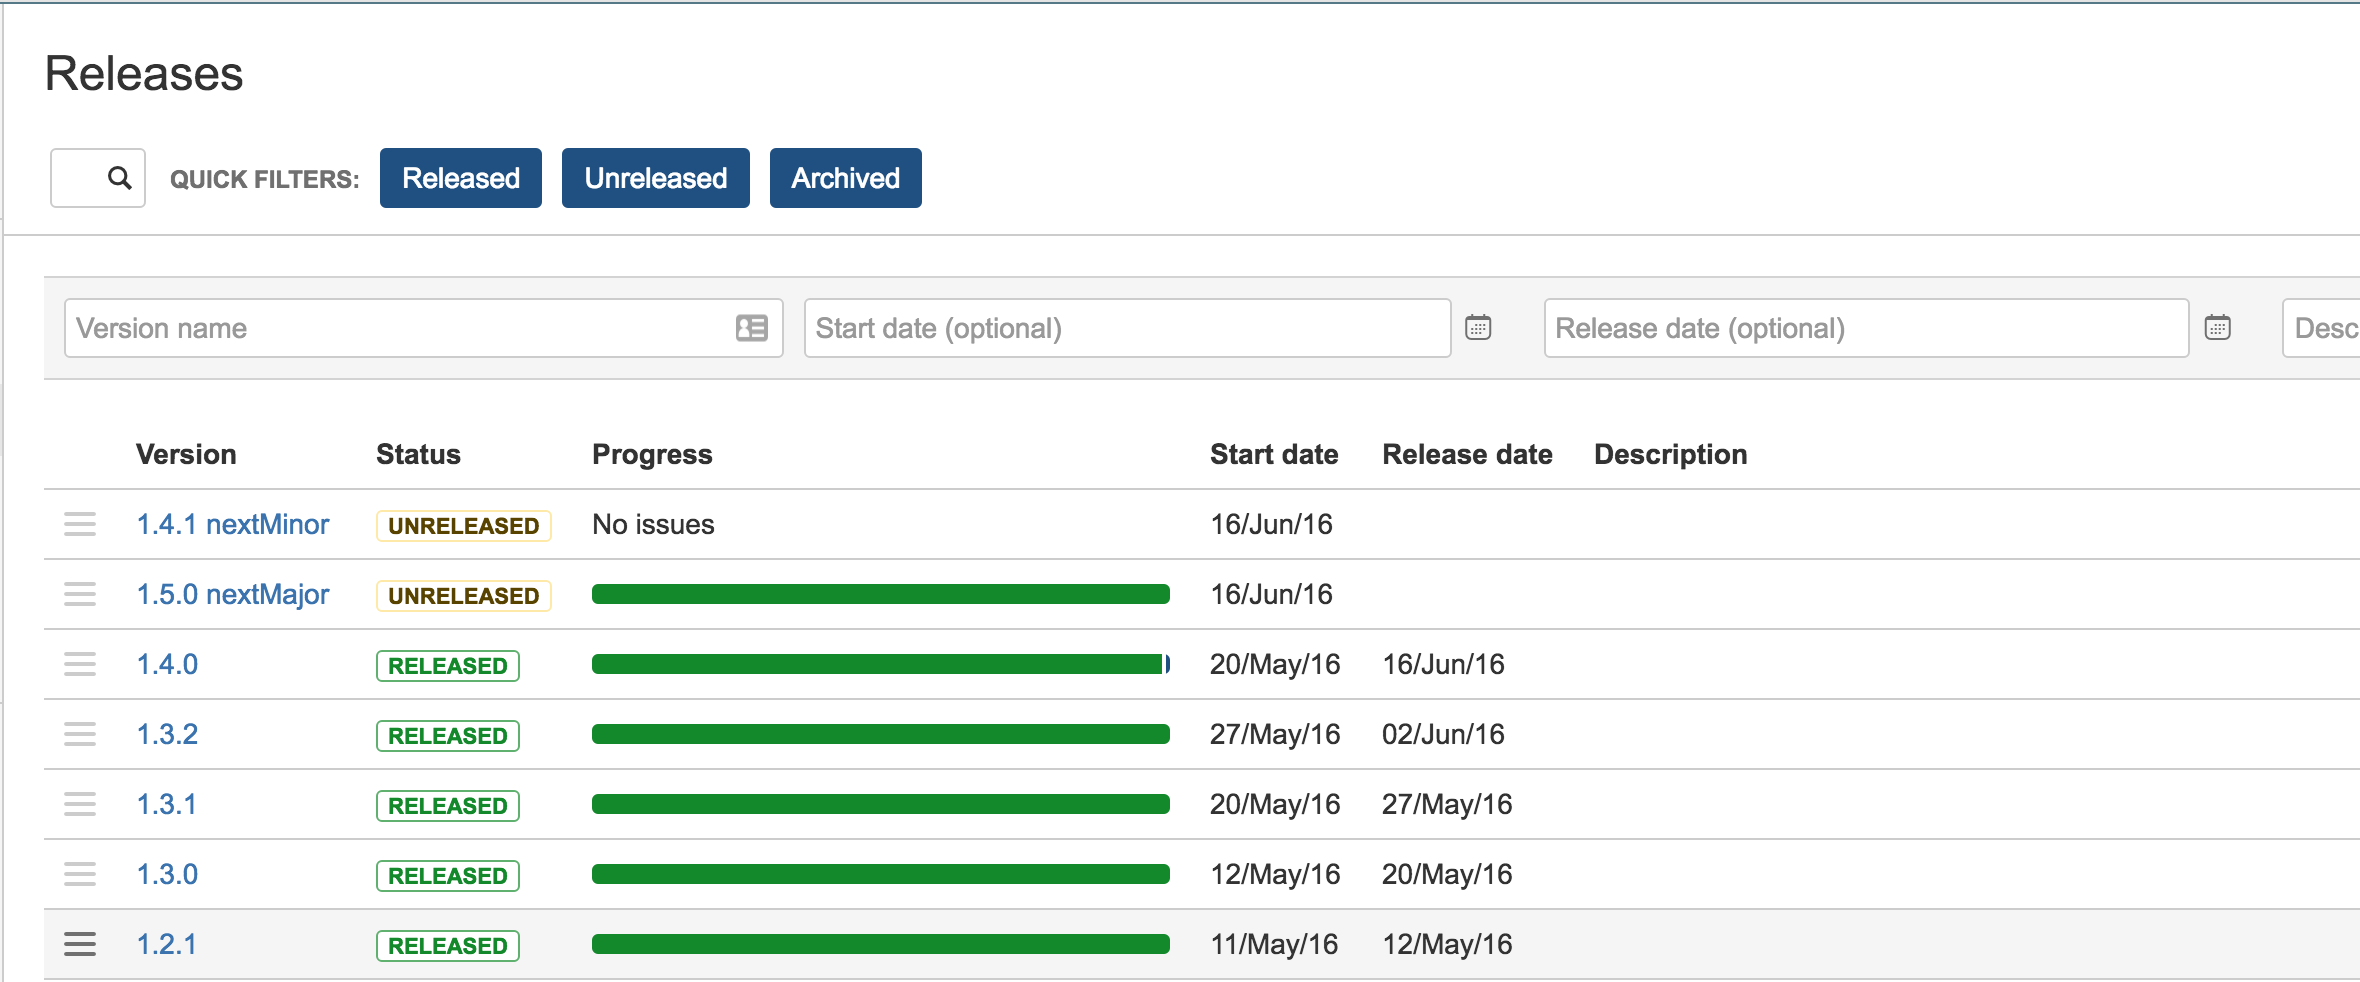2360x982 pixels.
Task: Click the Description input field
Action: click(x=2322, y=328)
